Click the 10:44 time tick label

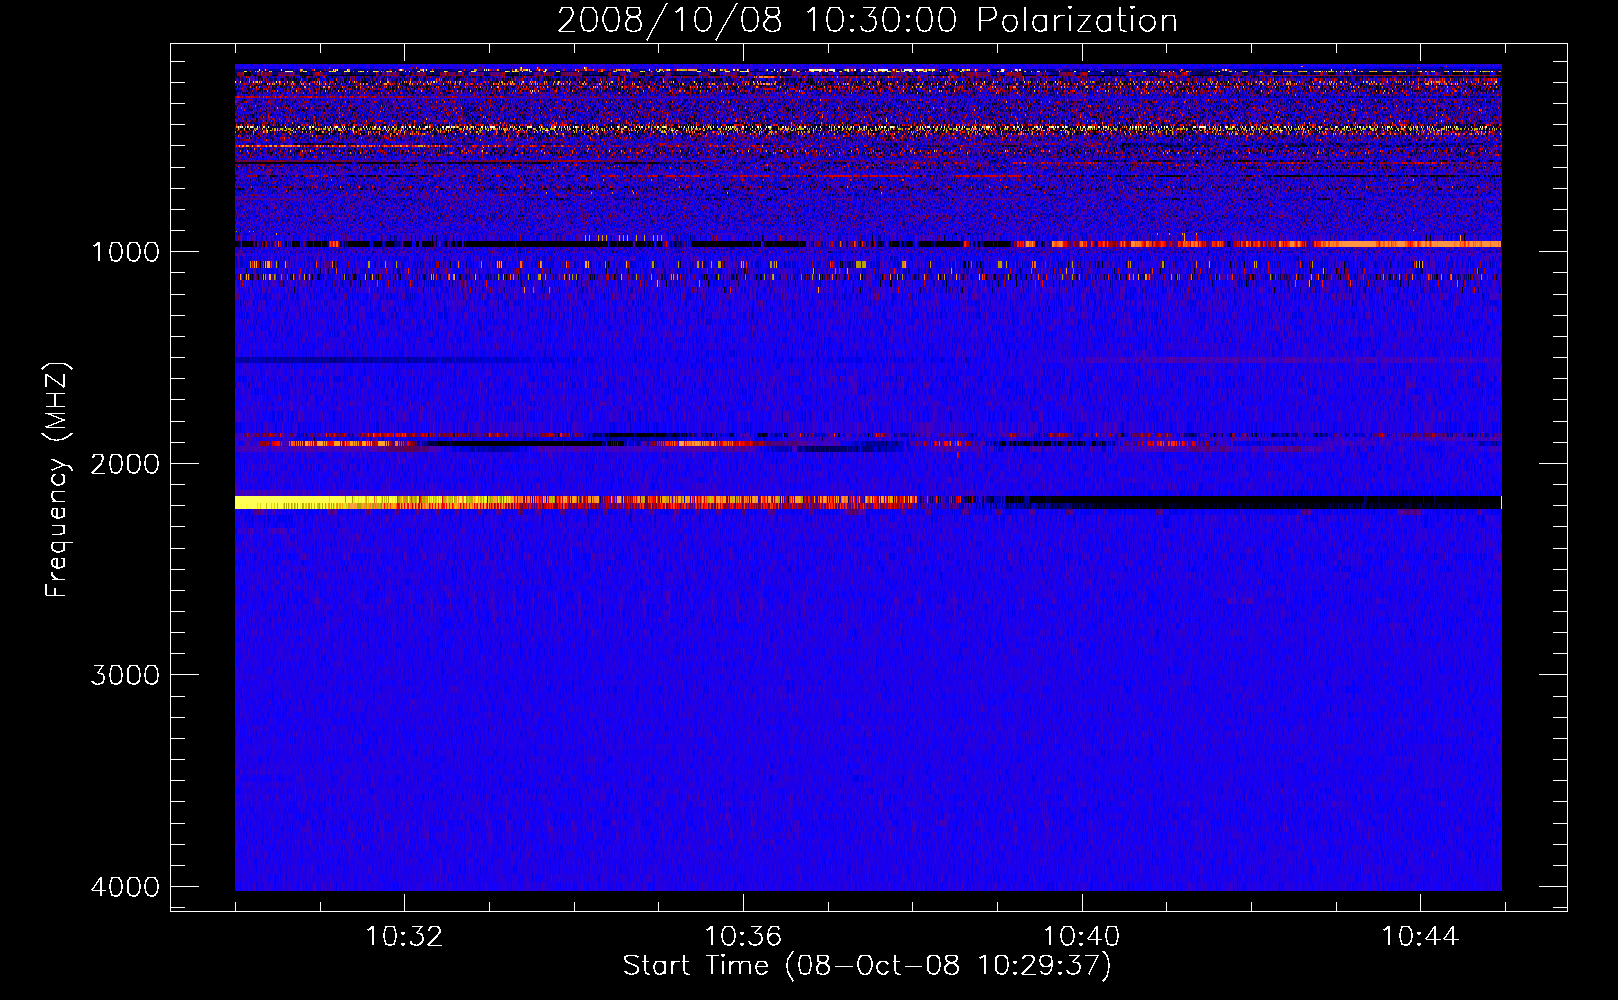(x=1420, y=937)
